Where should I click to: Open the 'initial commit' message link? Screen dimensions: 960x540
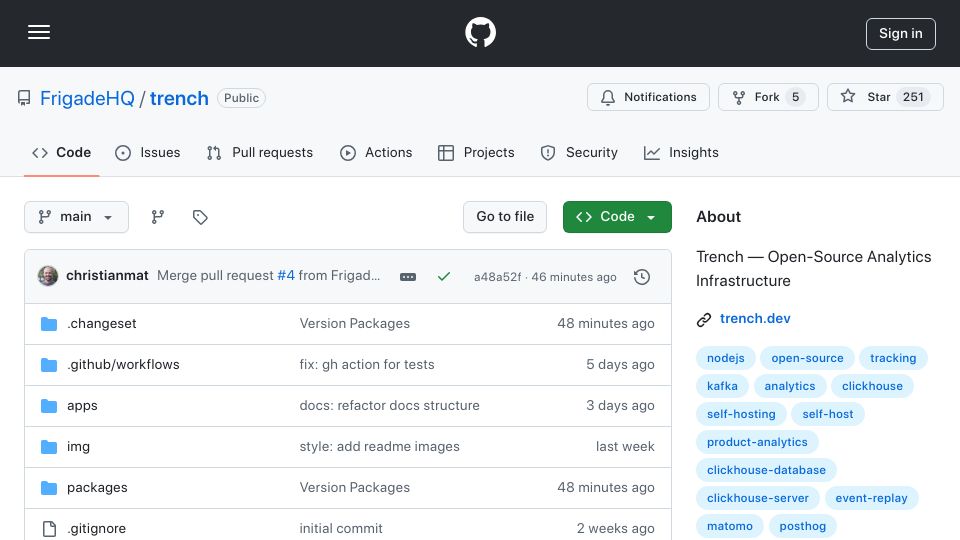click(x=341, y=528)
